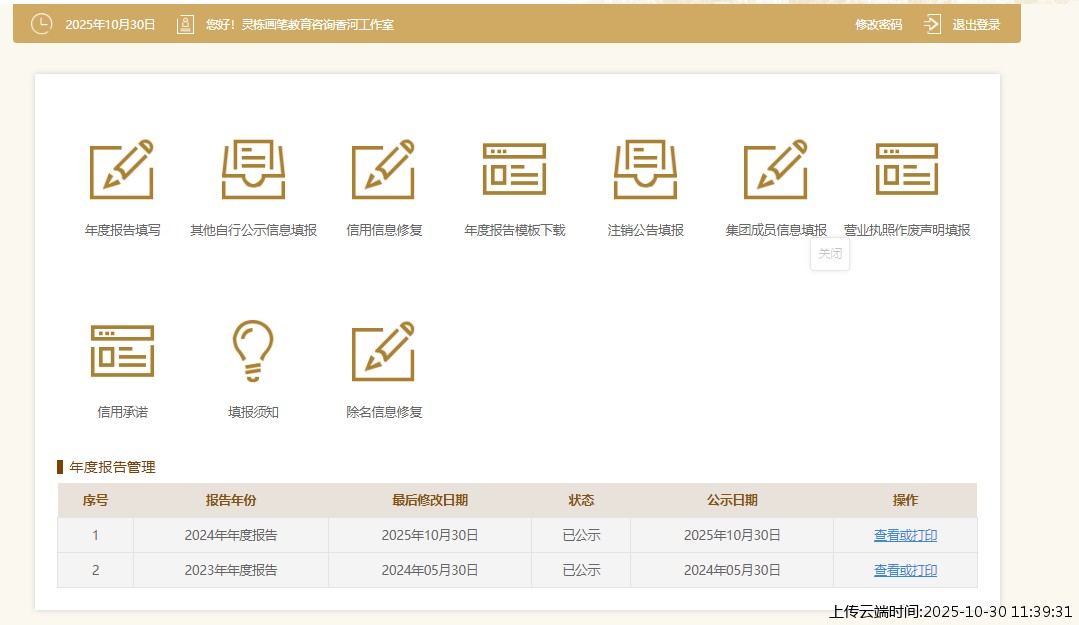Open the 填报须知 lightbulb icon

[253, 351]
